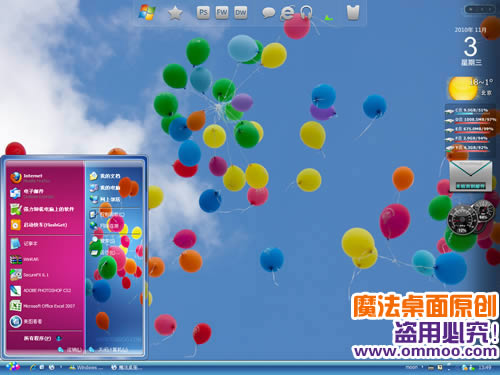This screenshot has height=375, width=500.
Task: Open the star favorites icon in the dock
Action: click(175, 13)
